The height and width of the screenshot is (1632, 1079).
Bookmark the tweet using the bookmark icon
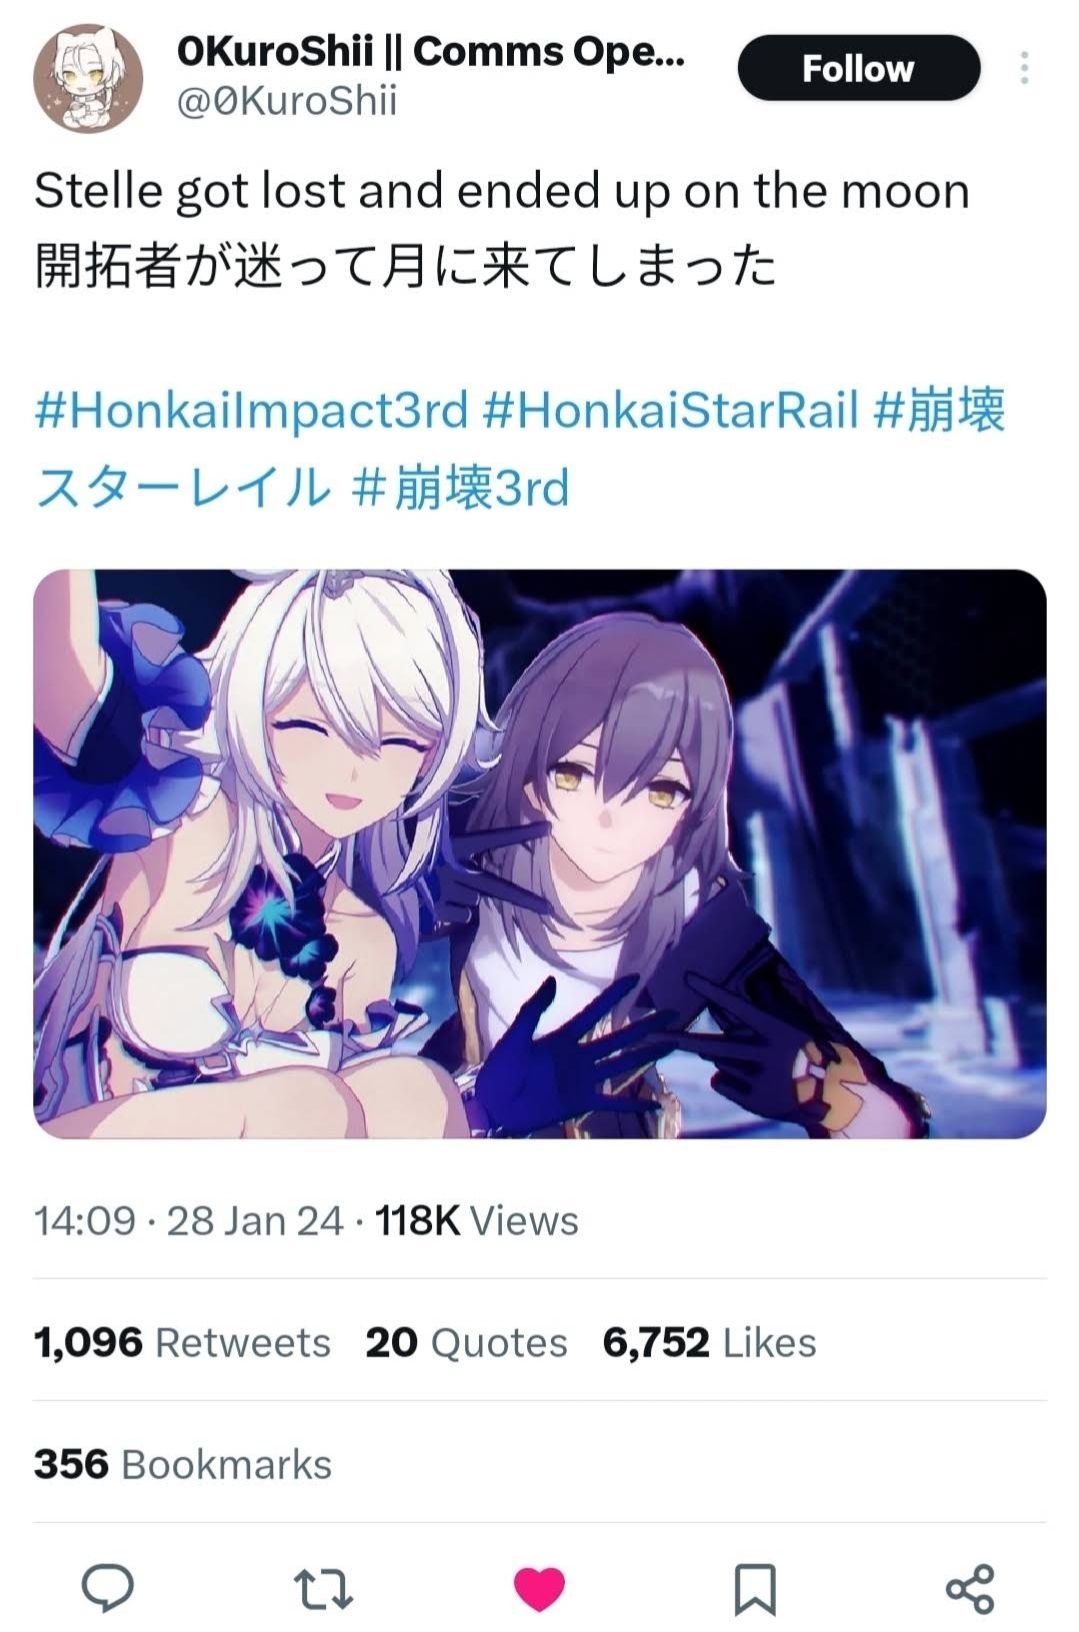pos(755,1589)
